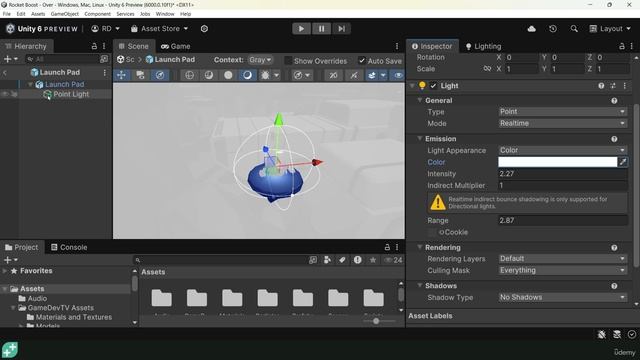The width and height of the screenshot is (640, 360).
Task: Edit the Range value field
Action: [562, 220]
